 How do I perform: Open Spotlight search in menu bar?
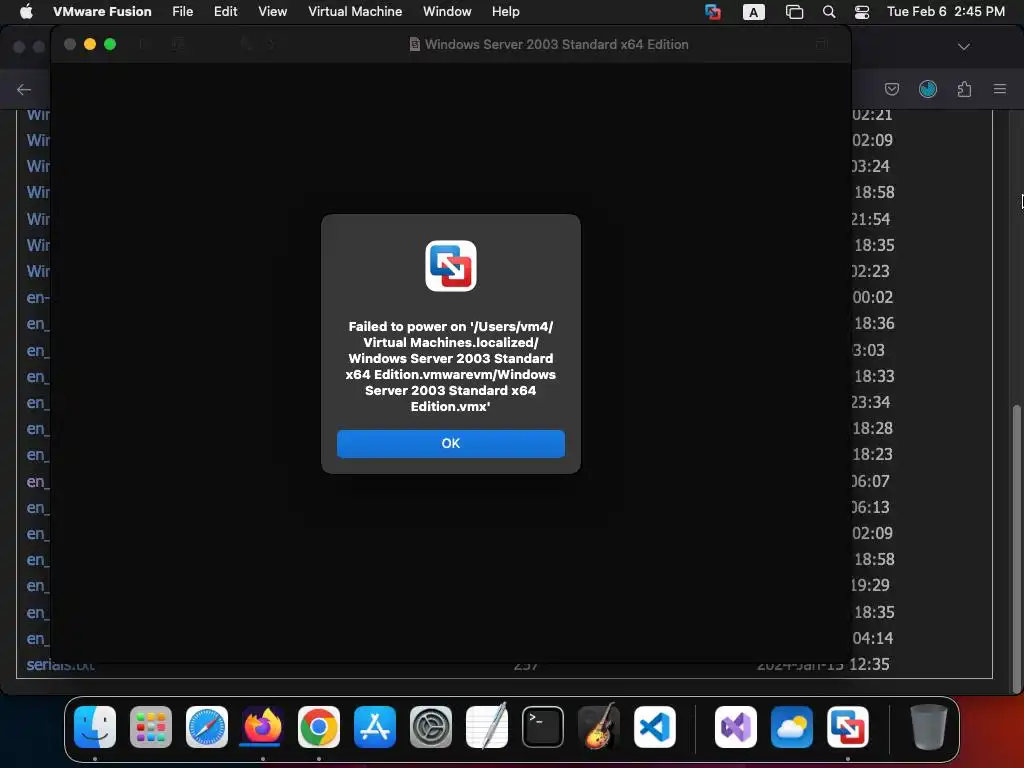pyautogui.click(x=829, y=12)
